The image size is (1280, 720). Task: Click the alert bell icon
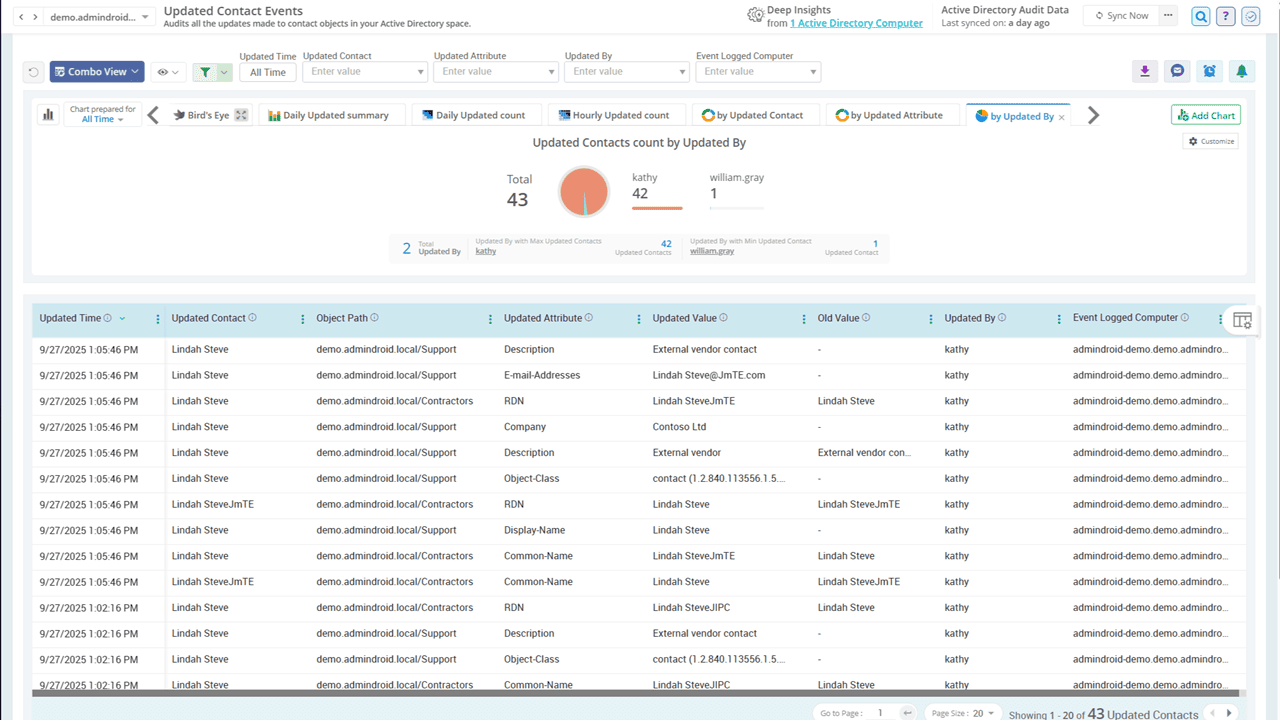[x=1241, y=71]
